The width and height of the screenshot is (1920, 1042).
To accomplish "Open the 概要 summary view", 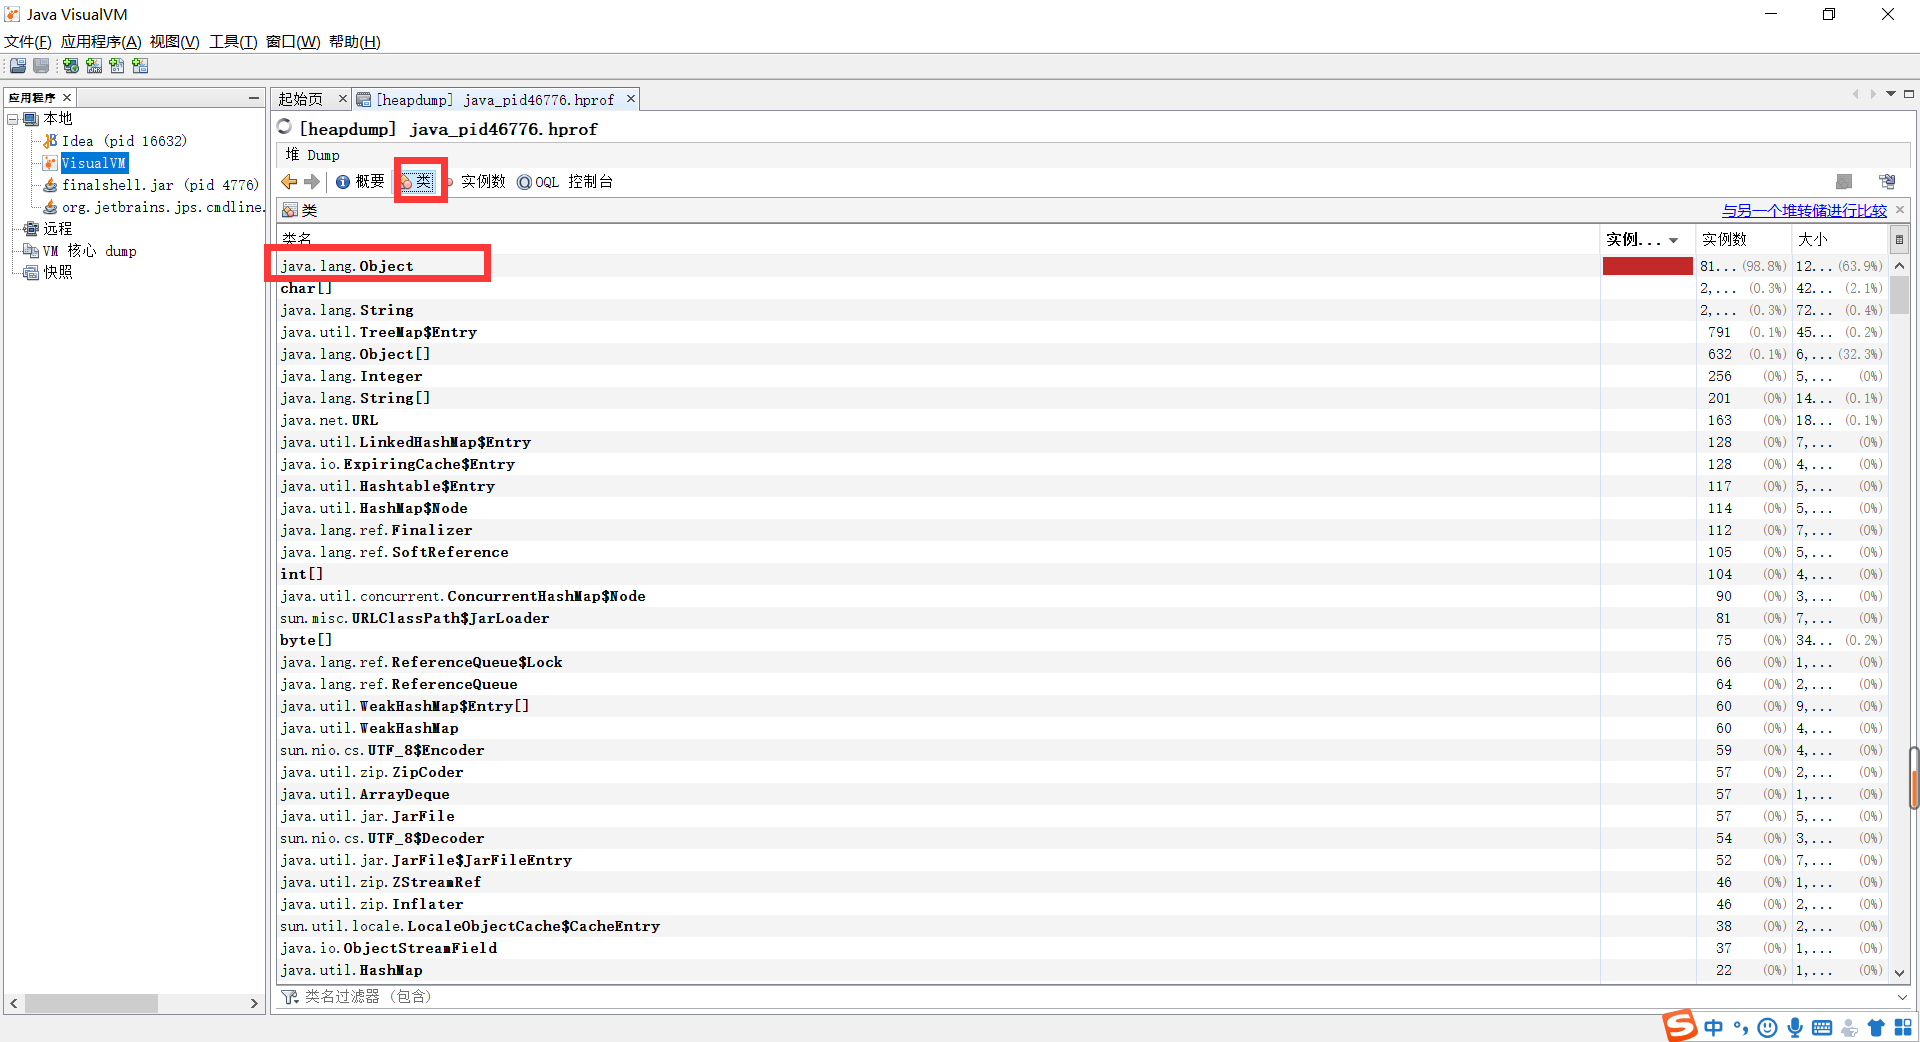I will 360,181.
